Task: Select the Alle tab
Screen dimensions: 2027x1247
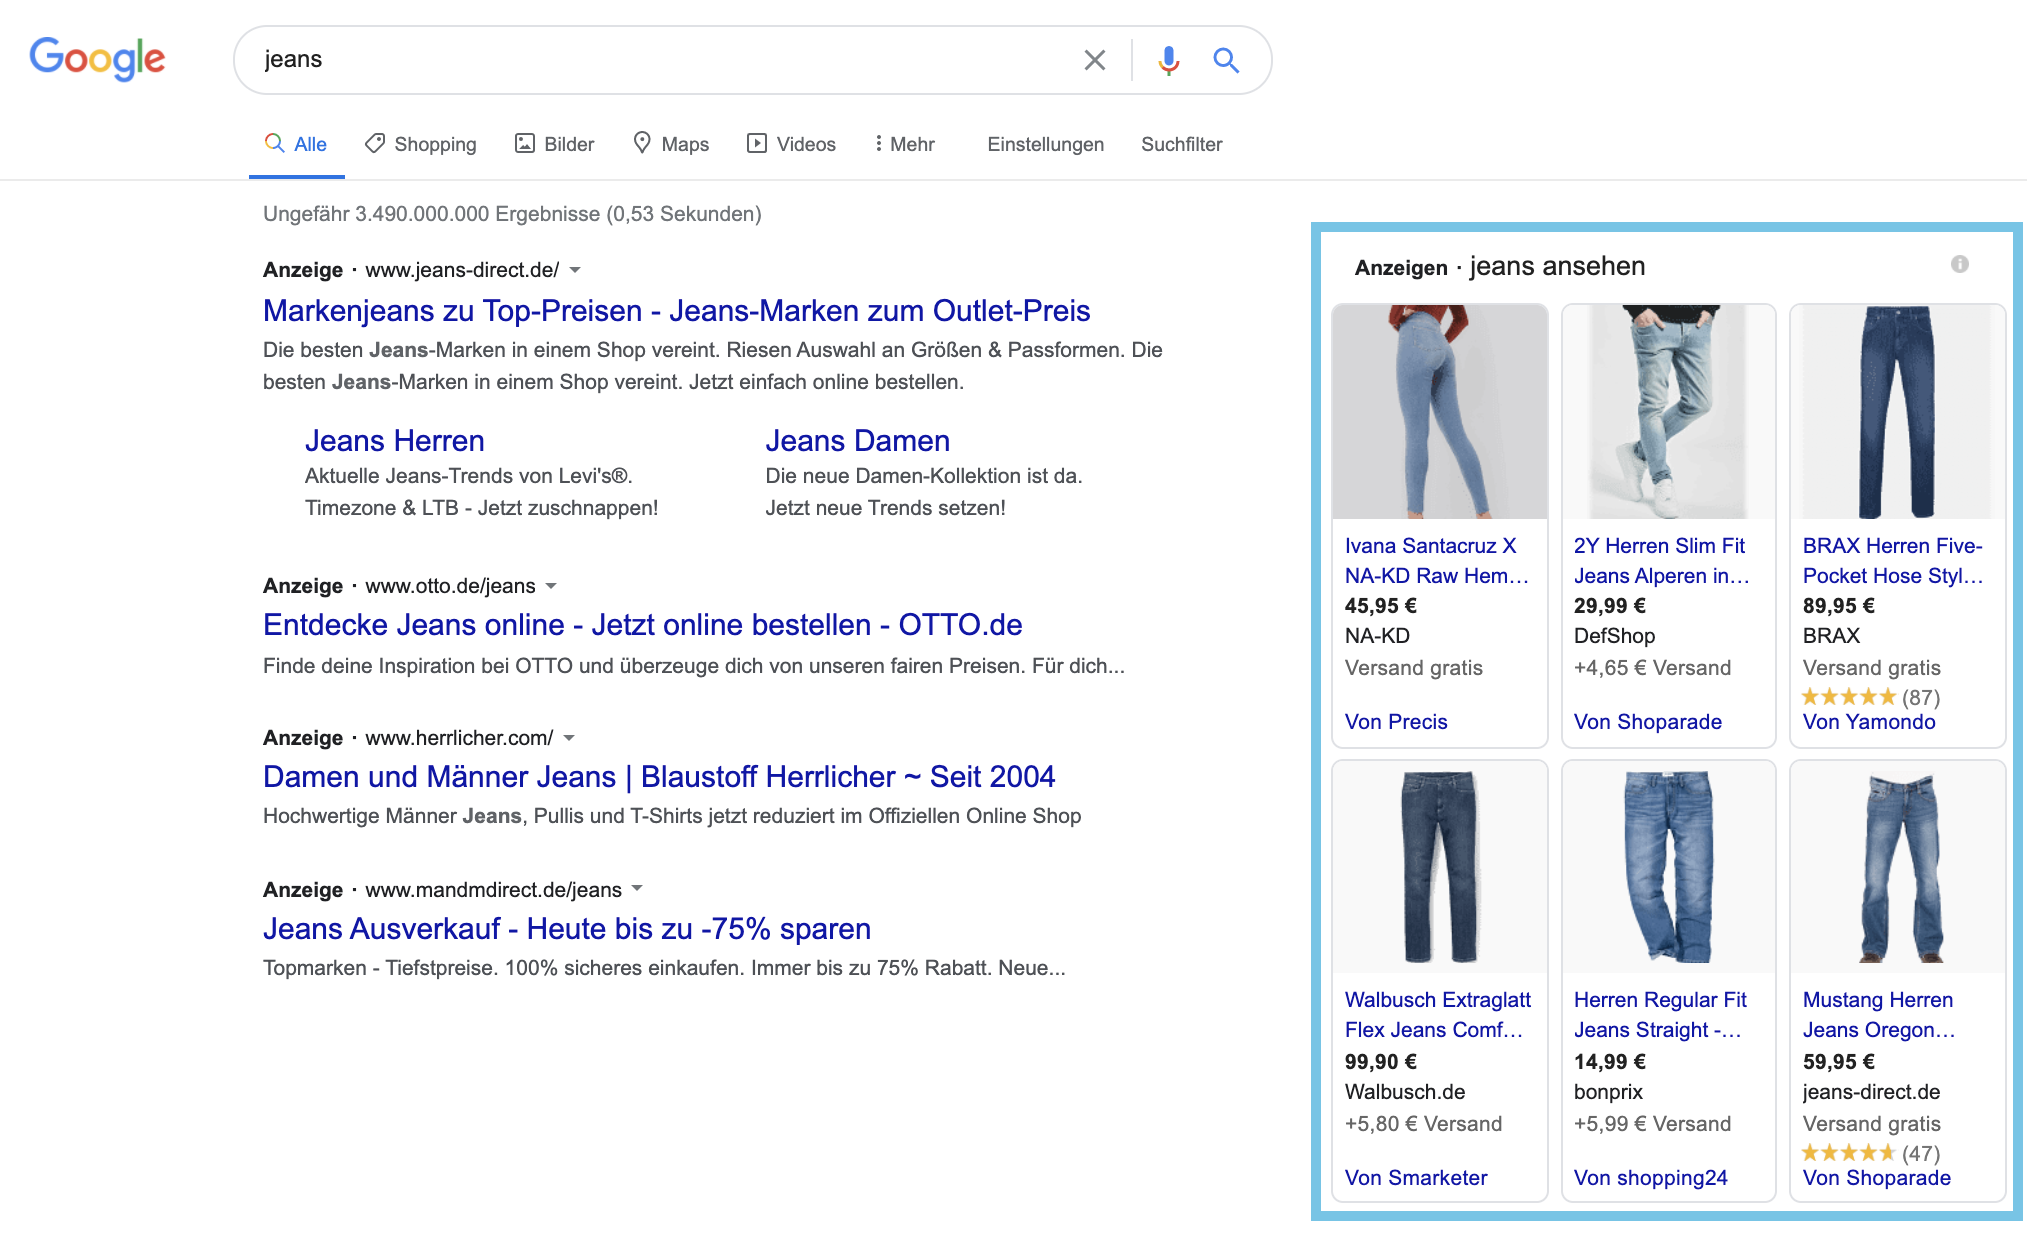Action: coord(296,144)
